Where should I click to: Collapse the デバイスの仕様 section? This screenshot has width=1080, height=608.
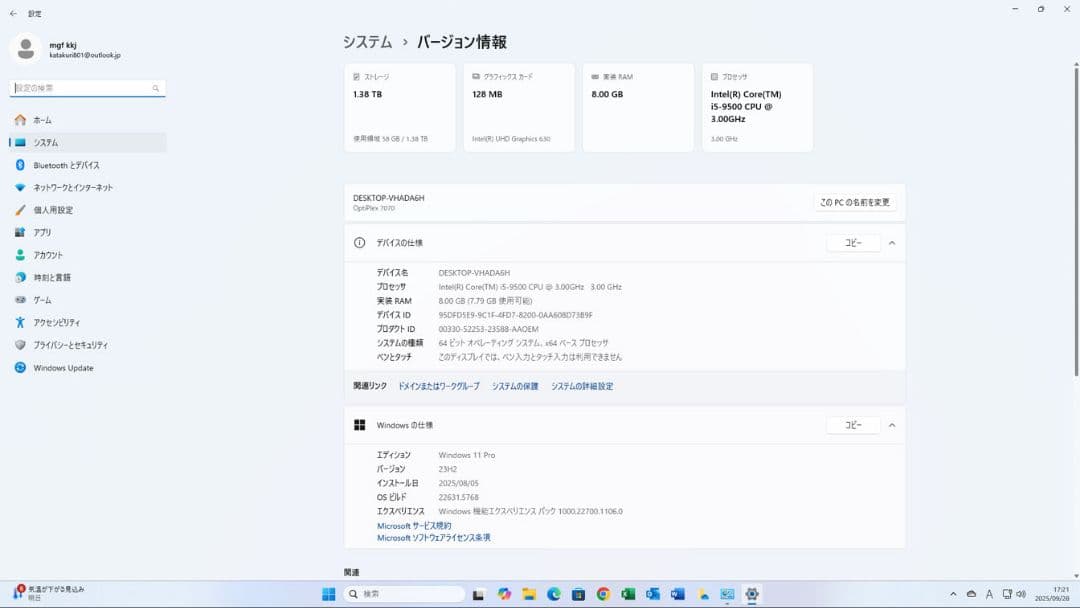[891, 242]
